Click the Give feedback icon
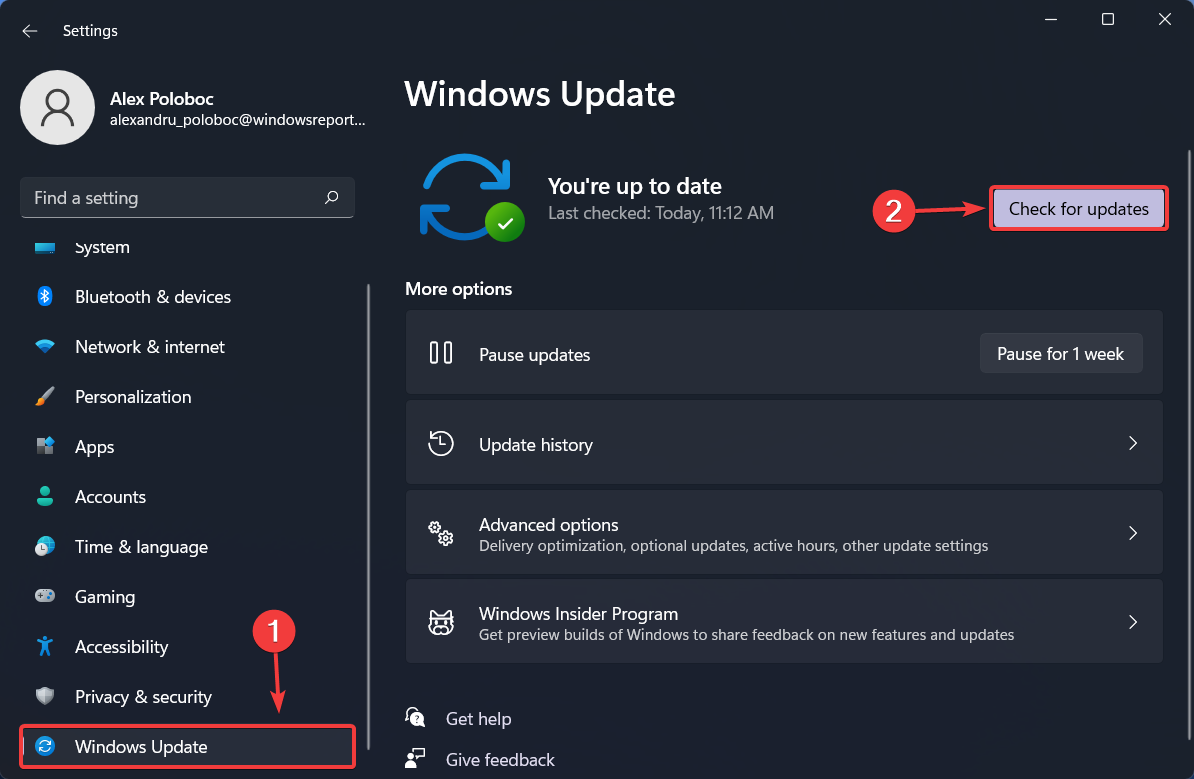The height and width of the screenshot is (779, 1194). [415, 758]
